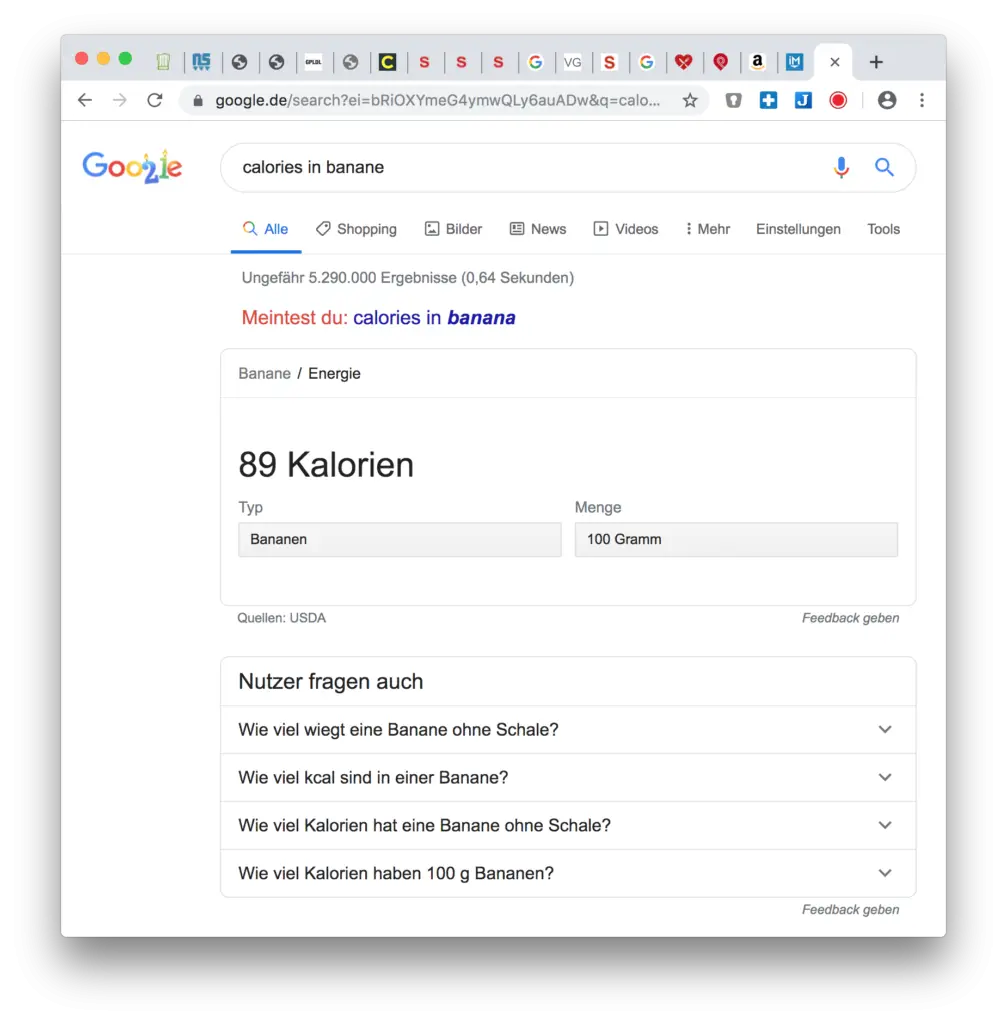This screenshot has height=1024, width=1007.
Task: Open Chrome's three-dot menu
Action: coord(922,100)
